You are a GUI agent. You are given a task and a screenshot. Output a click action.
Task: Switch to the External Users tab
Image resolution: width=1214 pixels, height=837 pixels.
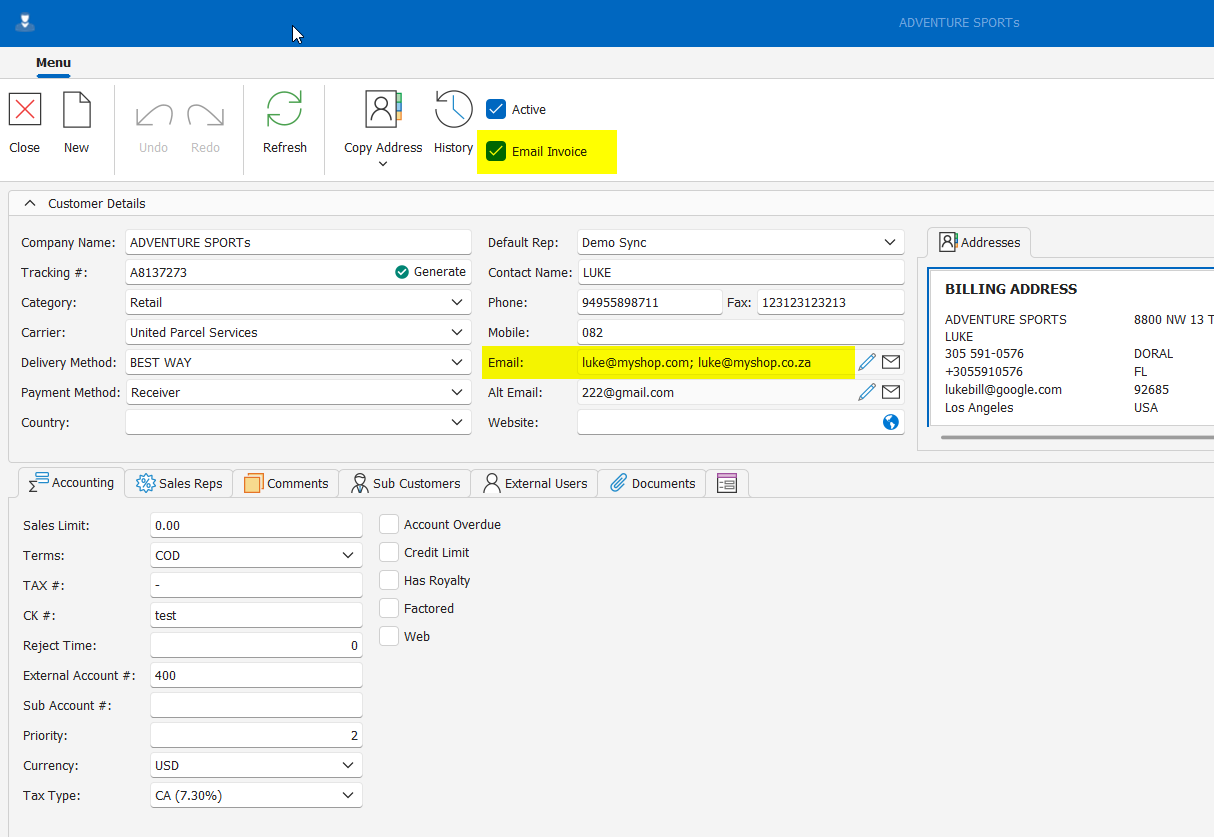pyautogui.click(x=535, y=483)
